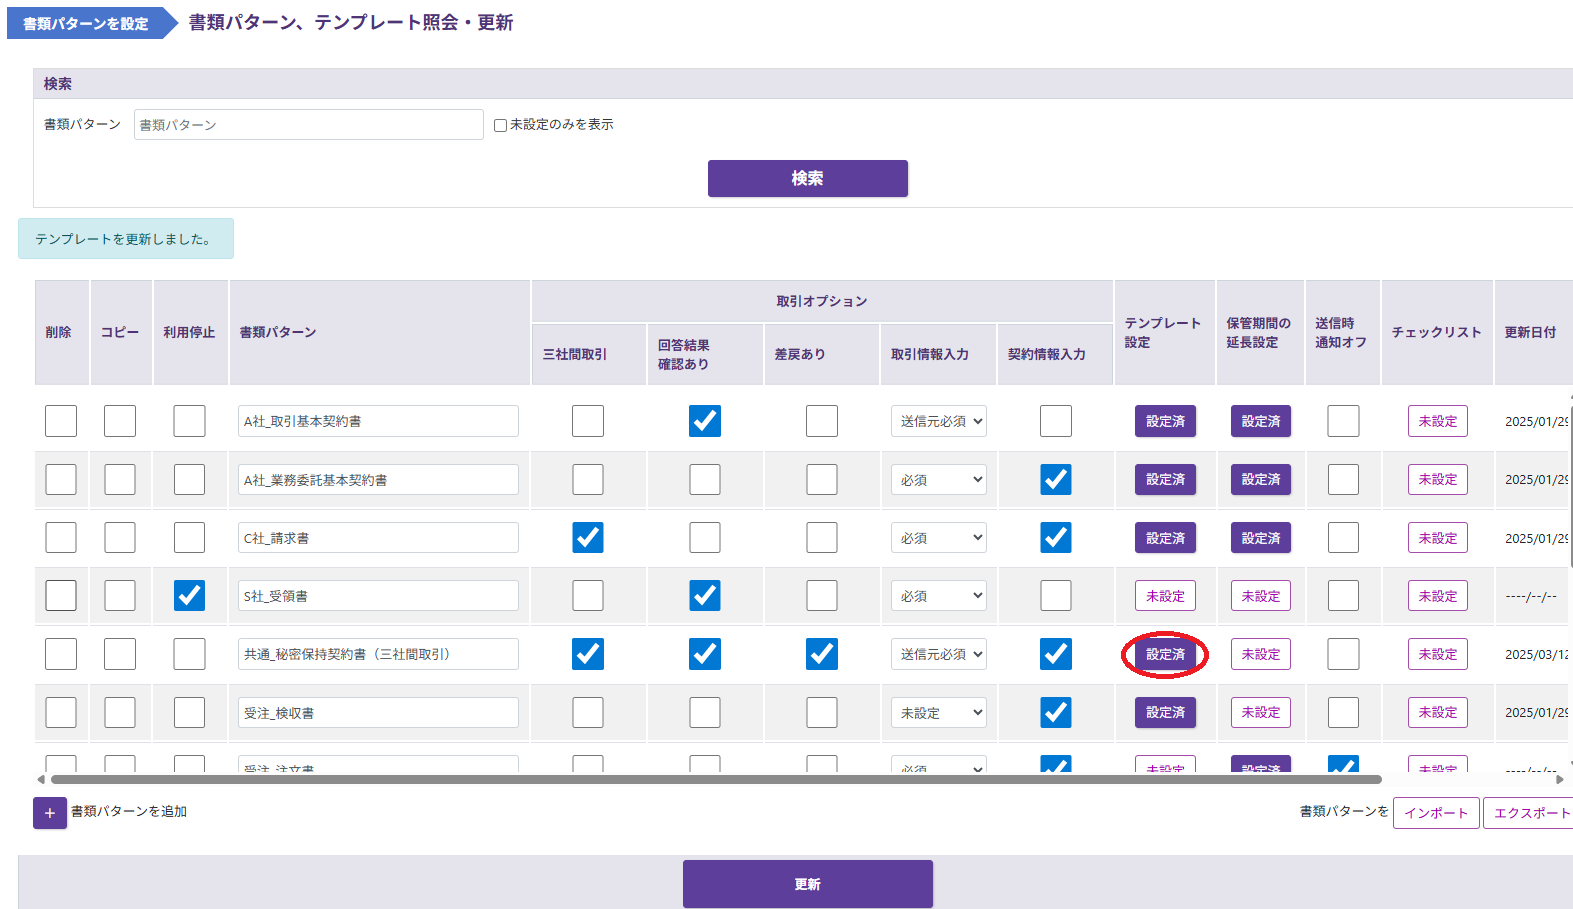Image resolution: width=1573 pixels, height=909 pixels.
Task: Toggle 未設定のみを表示 checkbox
Action: 500,125
